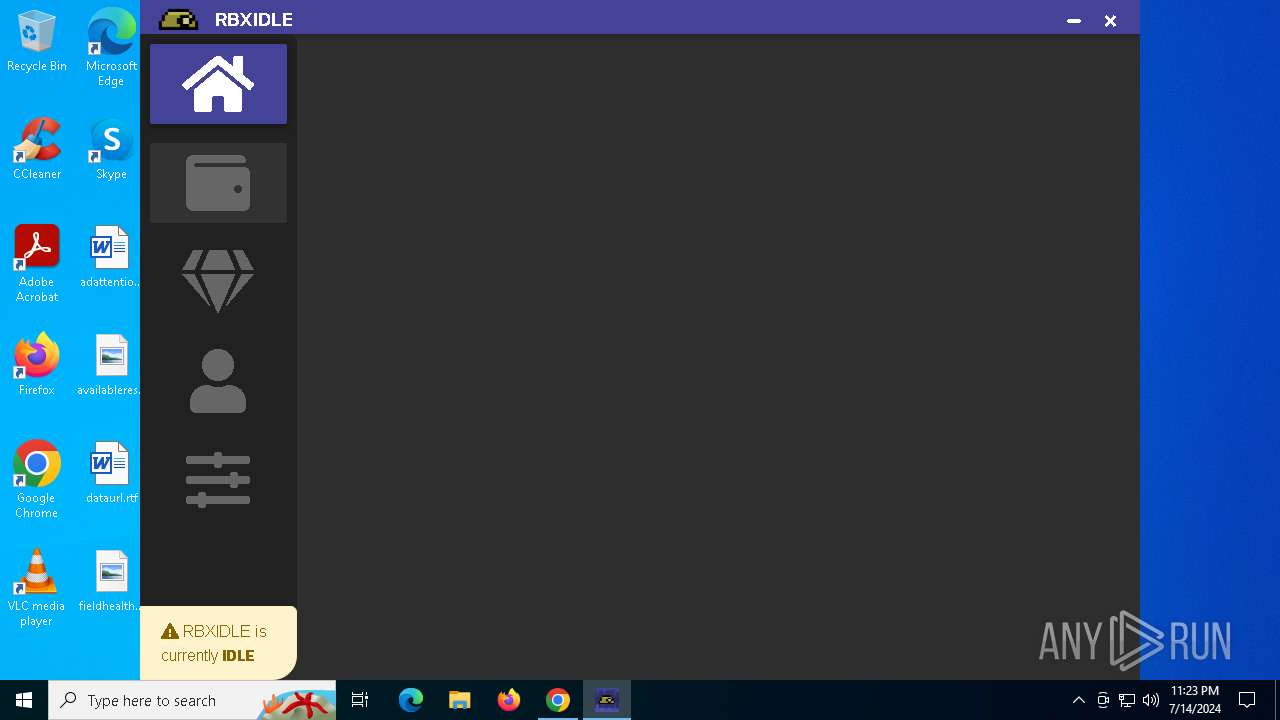The image size is (1280, 720).
Task: Open the sliders Settings section
Action: tap(218, 480)
